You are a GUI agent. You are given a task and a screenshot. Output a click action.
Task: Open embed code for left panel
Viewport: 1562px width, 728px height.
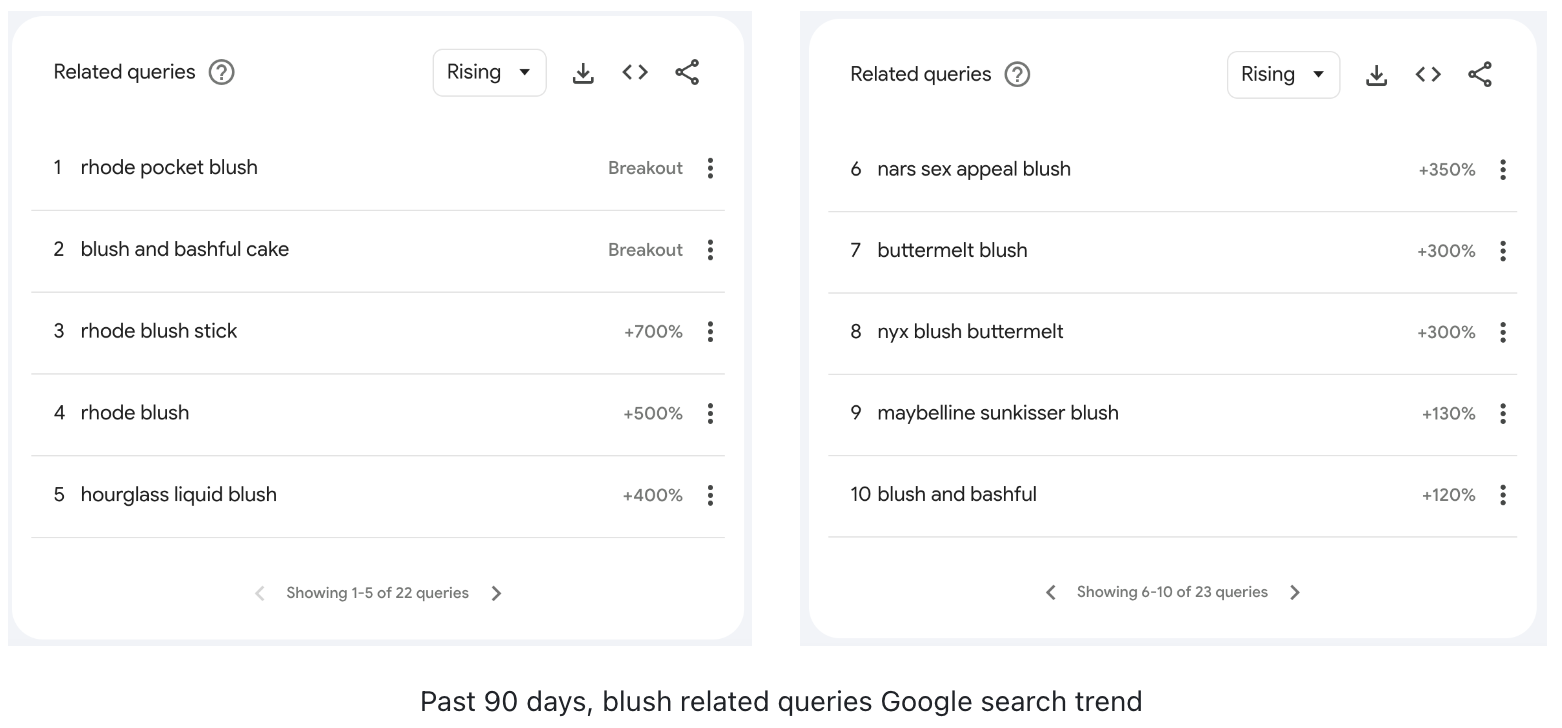click(x=635, y=72)
